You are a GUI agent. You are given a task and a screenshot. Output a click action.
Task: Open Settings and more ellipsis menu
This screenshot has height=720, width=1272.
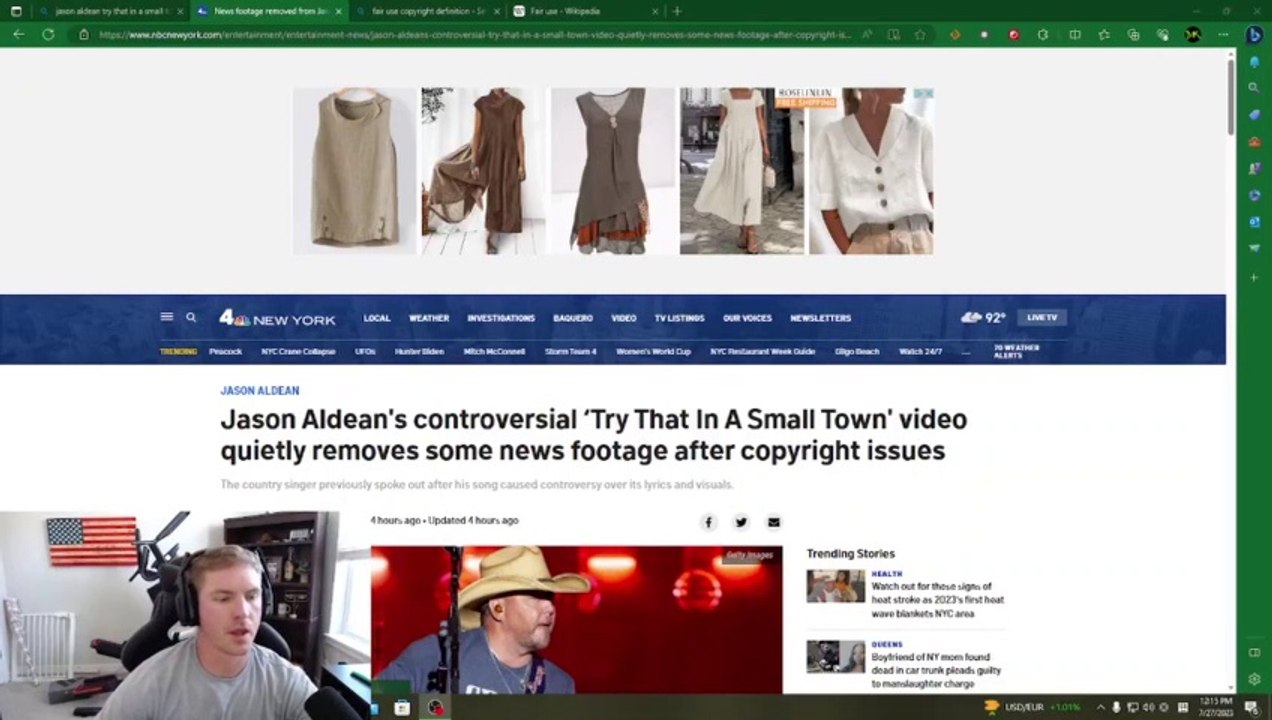click(1223, 34)
